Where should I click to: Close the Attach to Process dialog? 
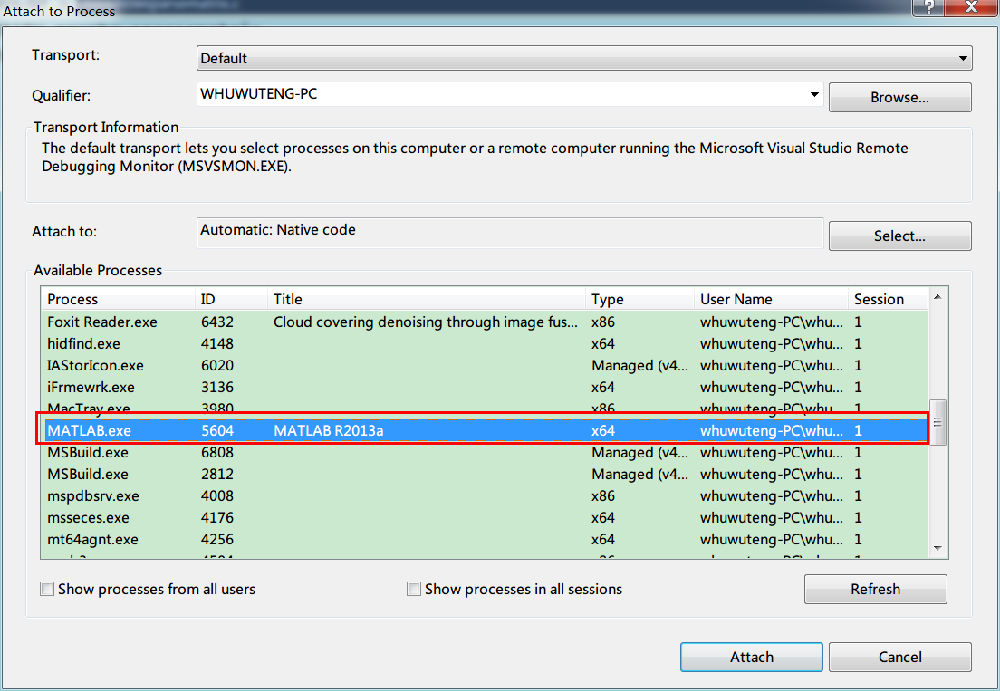click(x=971, y=7)
